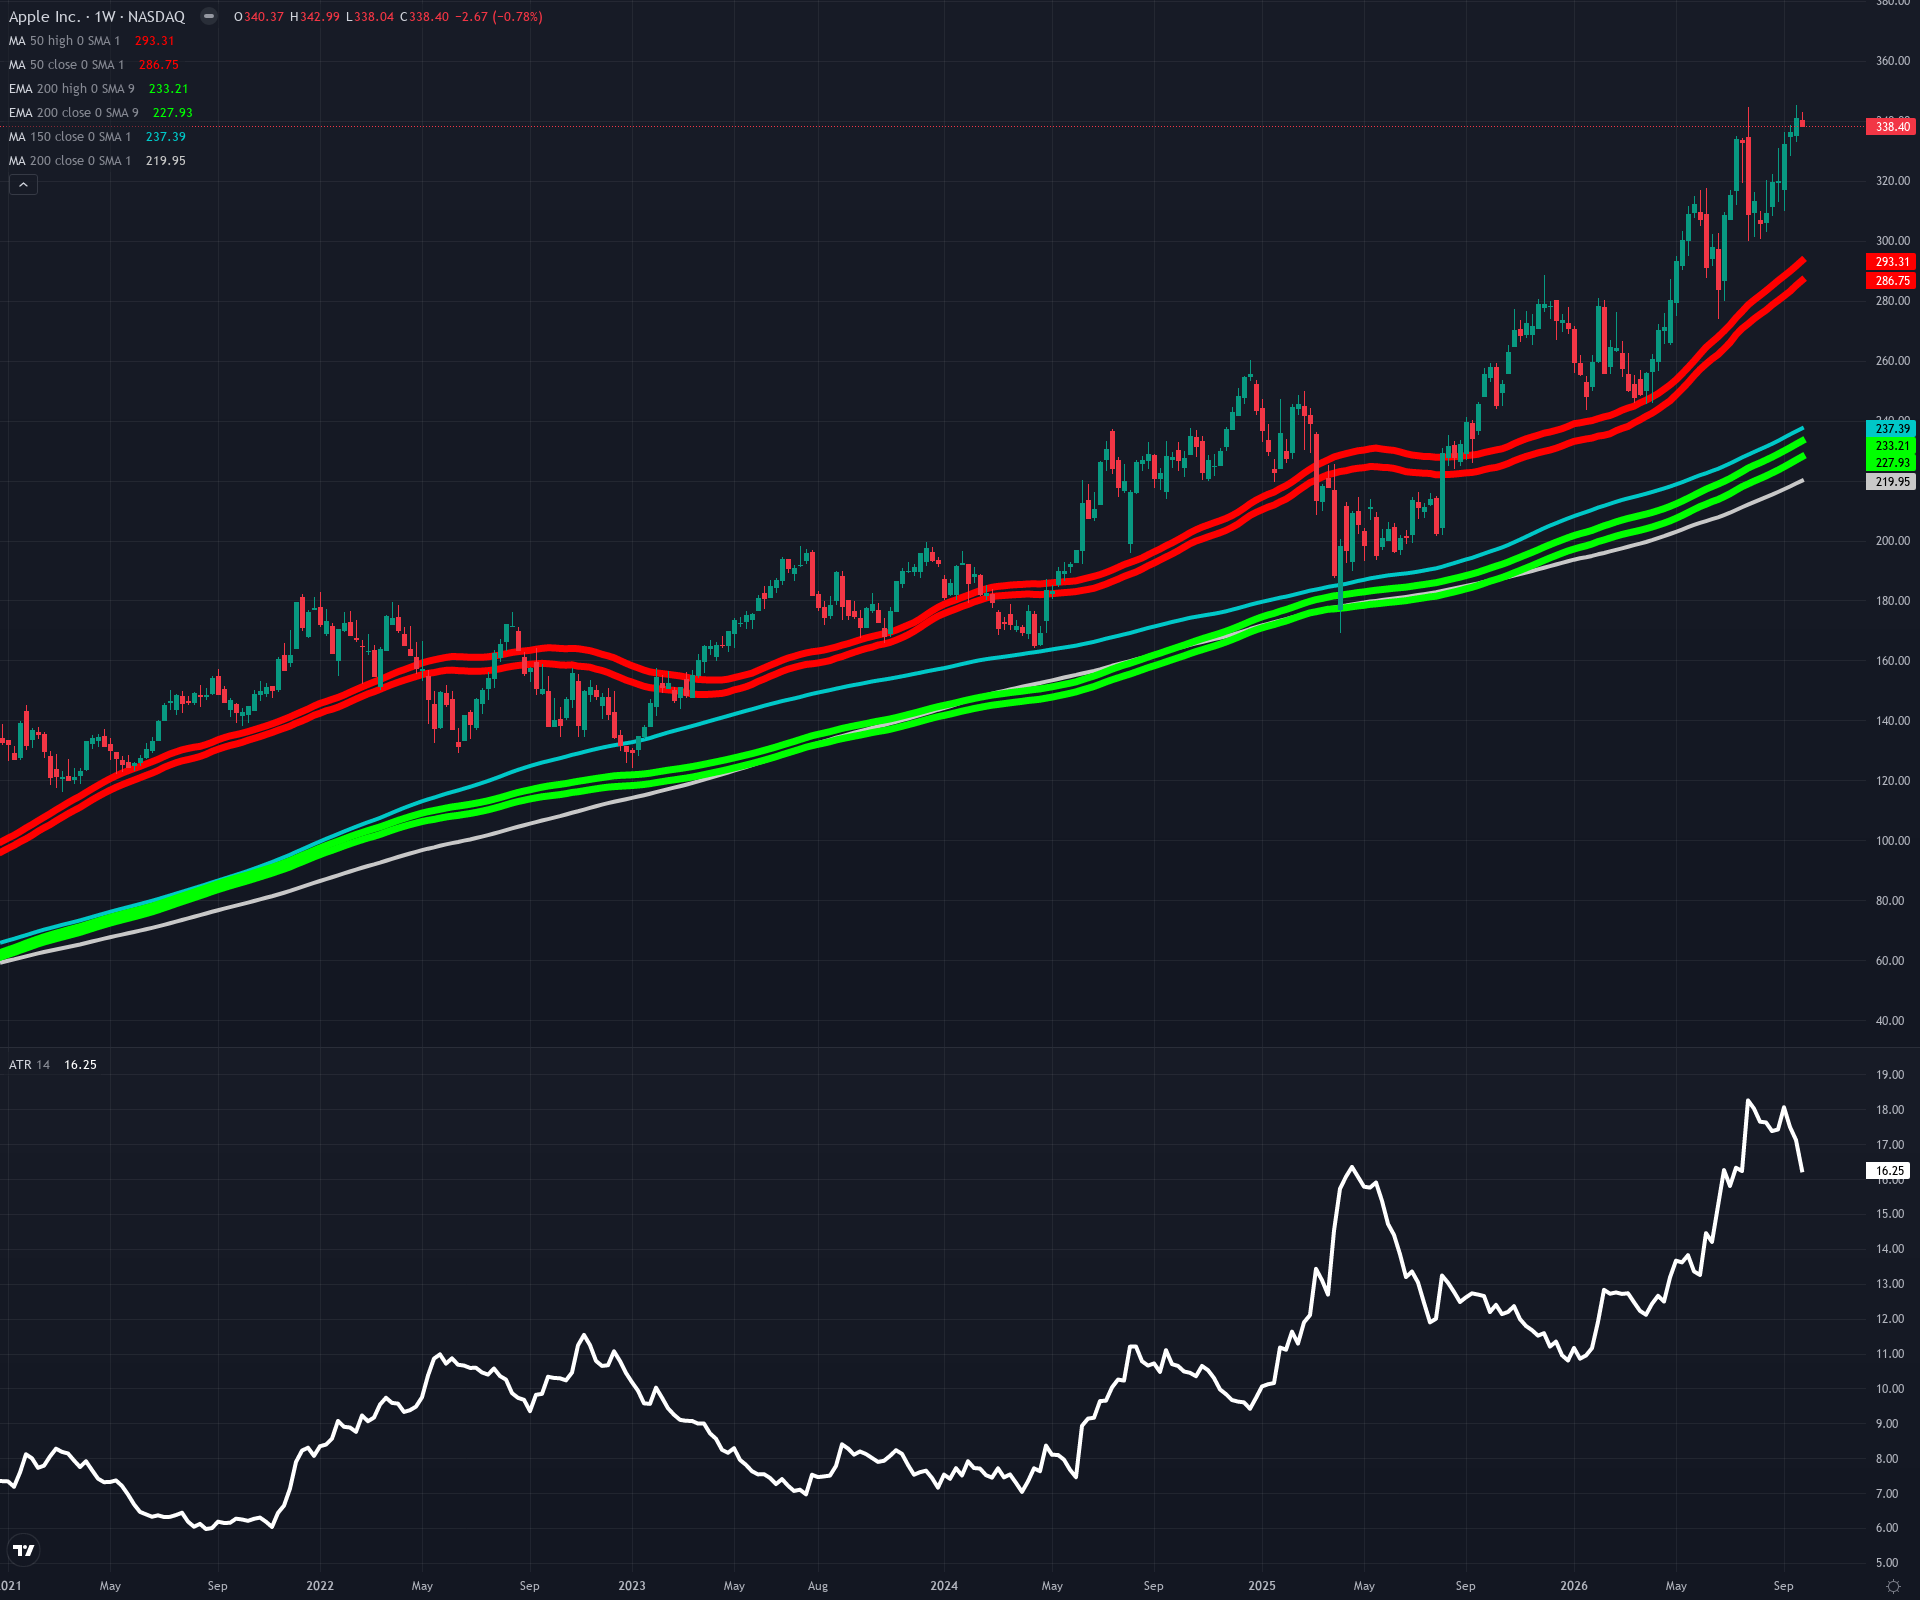Viewport: 1920px width, 1600px height.
Task: Select the MA 150 close 0 SMA 1 legend
Action: (69, 137)
